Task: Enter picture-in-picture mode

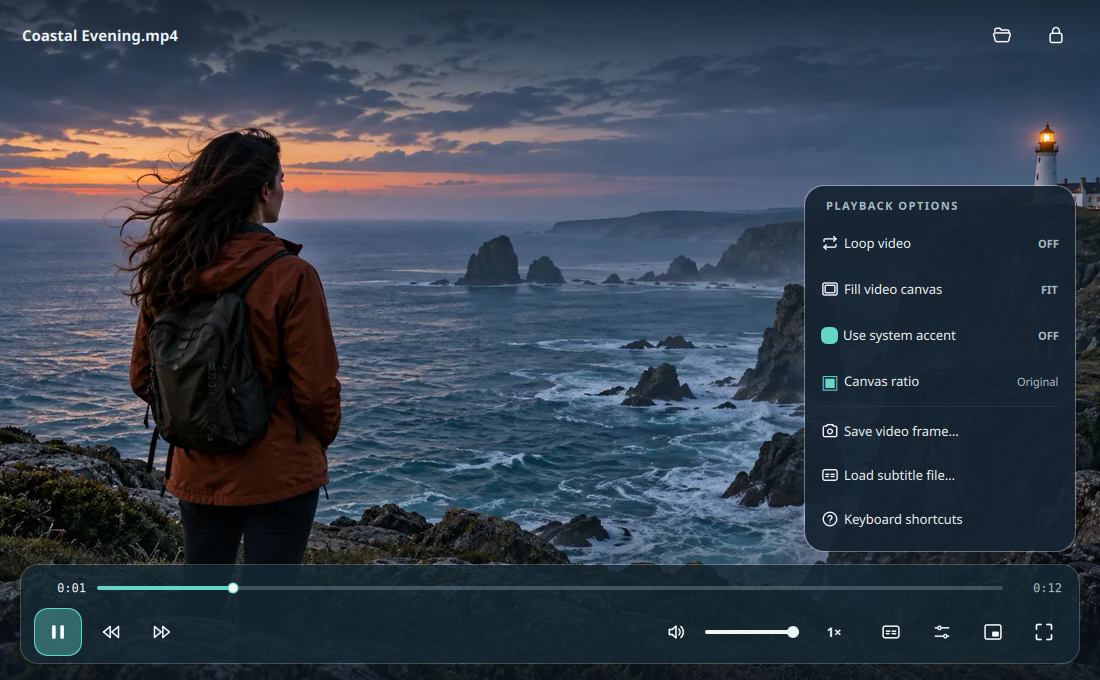Action: 993,632
